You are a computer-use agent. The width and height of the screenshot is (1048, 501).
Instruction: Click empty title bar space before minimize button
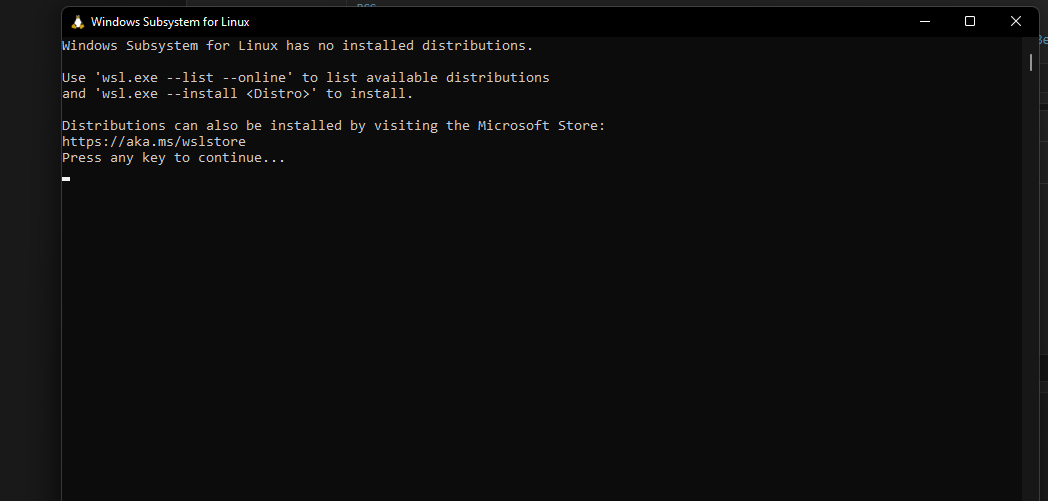coord(600,21)
